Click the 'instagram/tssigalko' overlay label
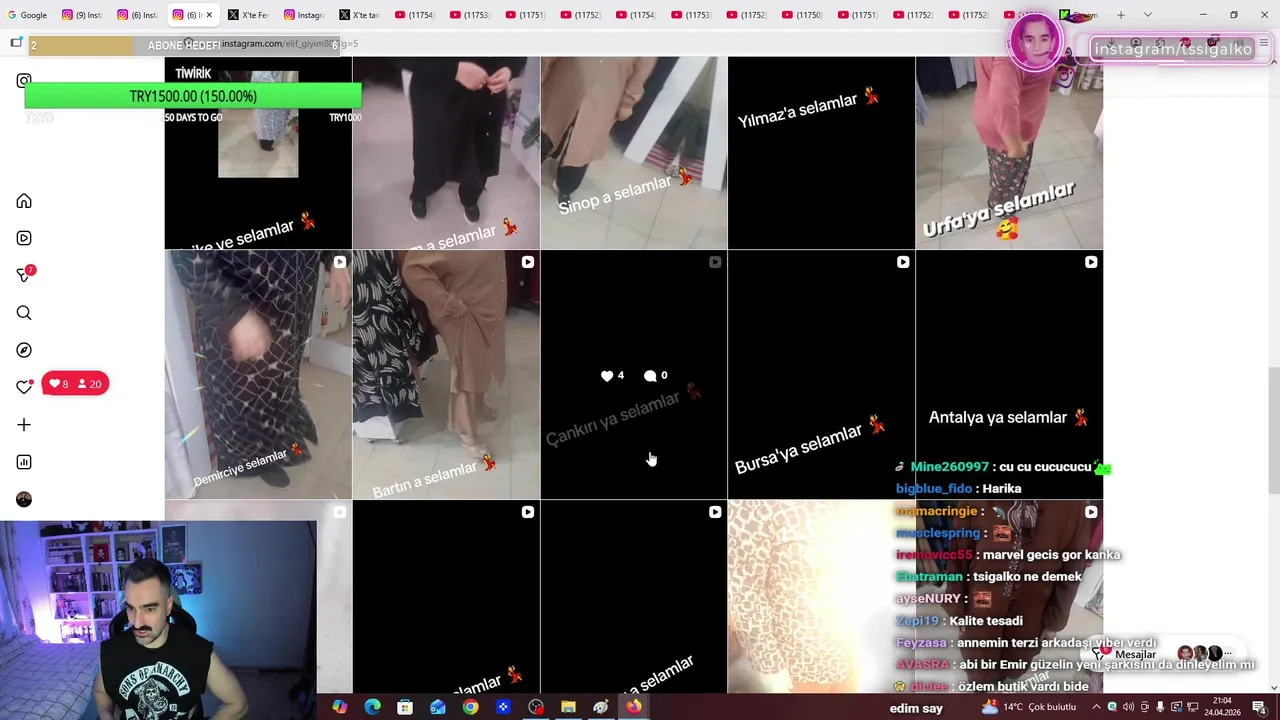 click(1173, 49)
